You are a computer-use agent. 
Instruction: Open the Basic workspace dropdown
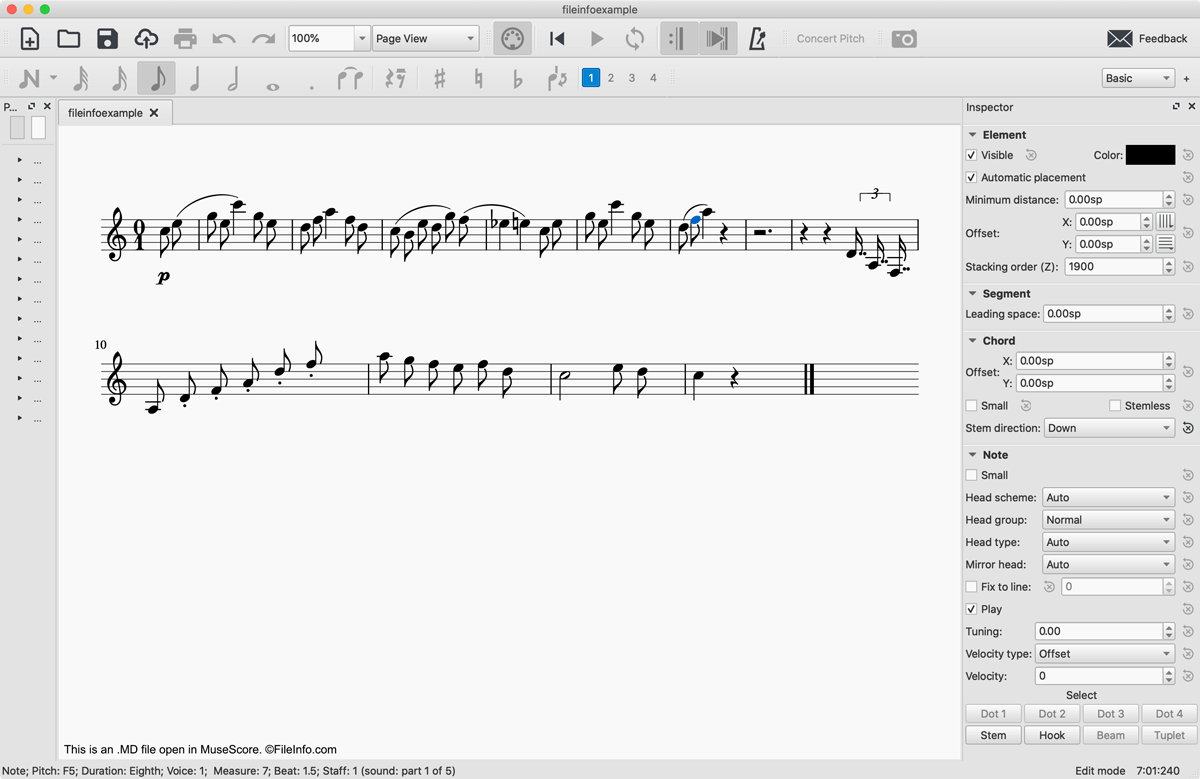[x=1137, y=78]
